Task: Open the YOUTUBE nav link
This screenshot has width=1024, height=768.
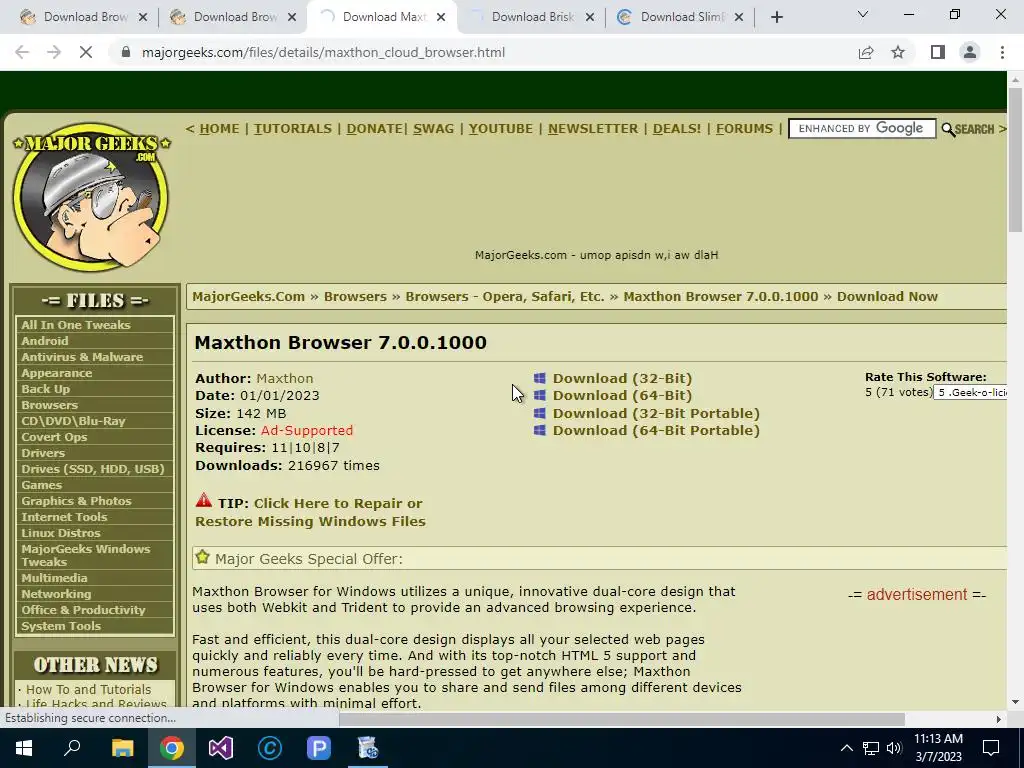Action: pyautogui.click(x=500, y=129)
